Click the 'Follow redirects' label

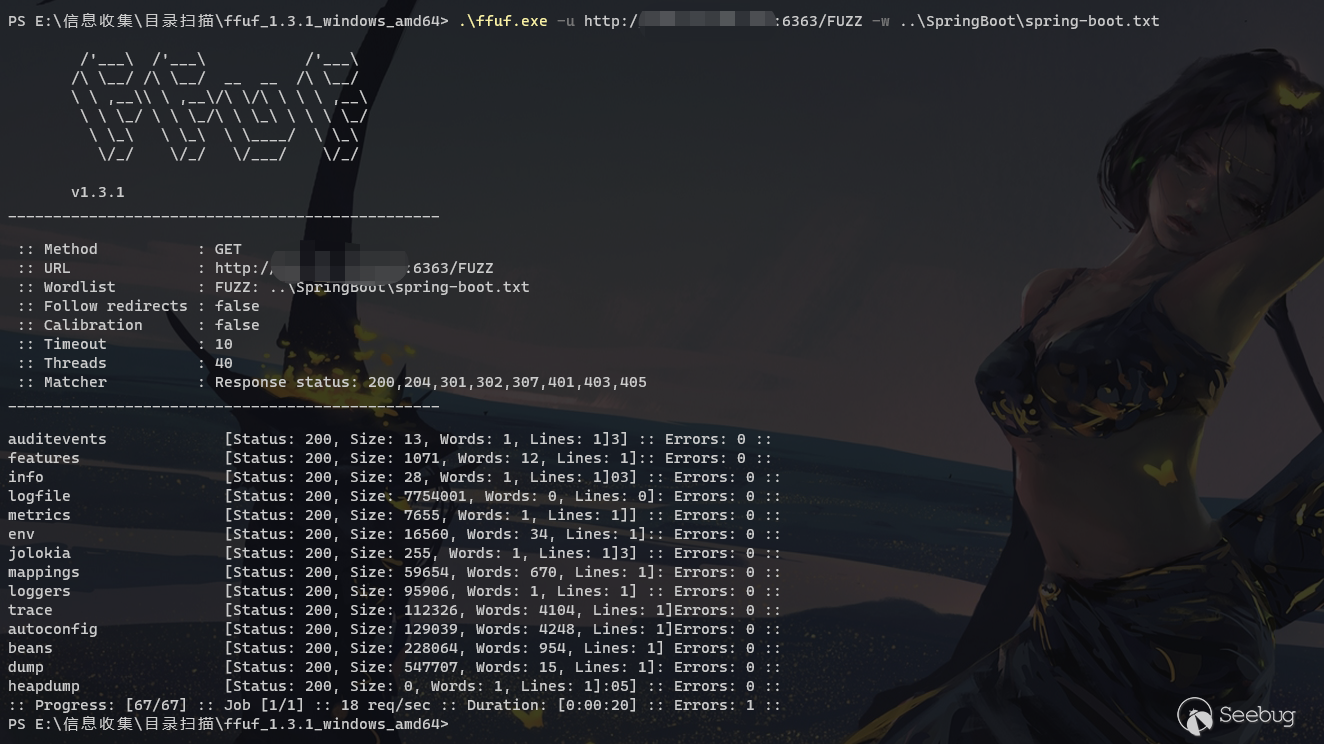116,306
